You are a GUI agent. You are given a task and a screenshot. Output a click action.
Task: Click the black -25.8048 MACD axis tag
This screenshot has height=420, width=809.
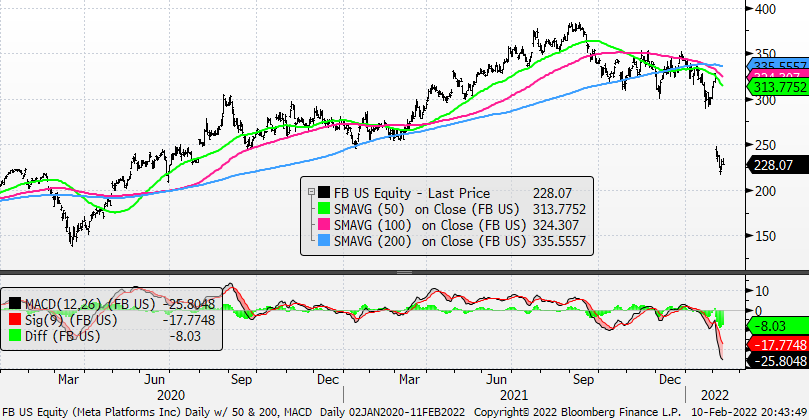tap(778, 361)
